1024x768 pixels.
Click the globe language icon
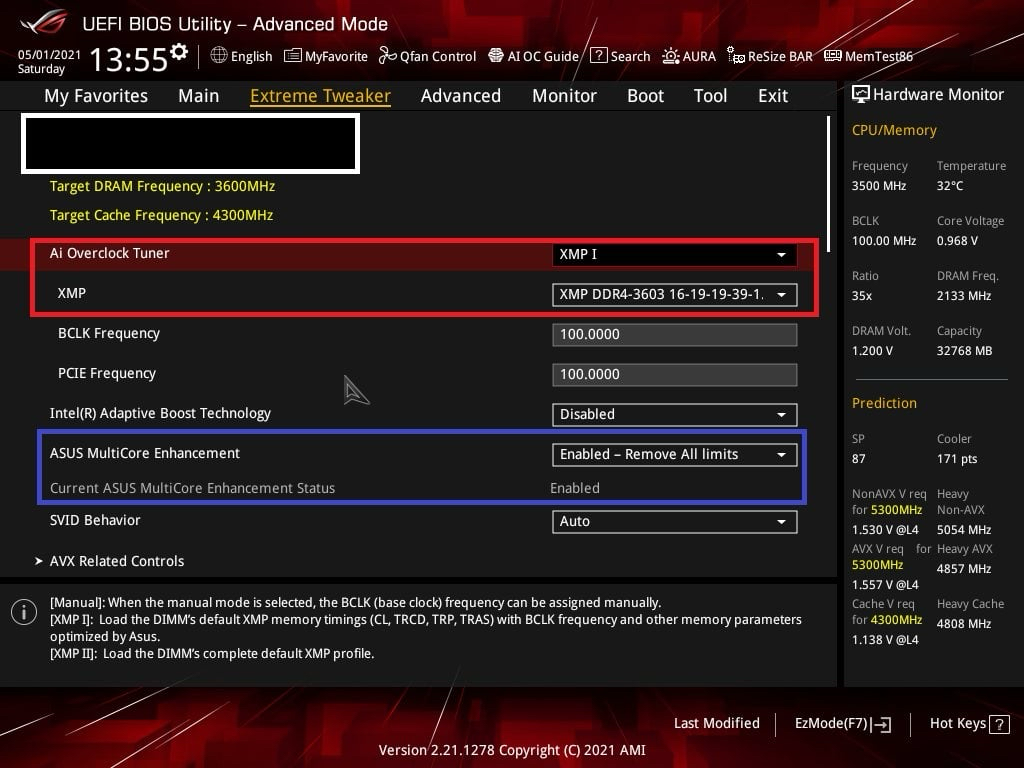[x=219, y=56]
